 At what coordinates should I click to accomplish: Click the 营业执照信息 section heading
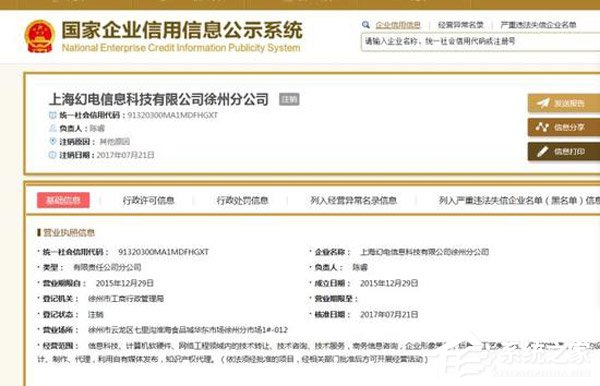coord(69,232)
